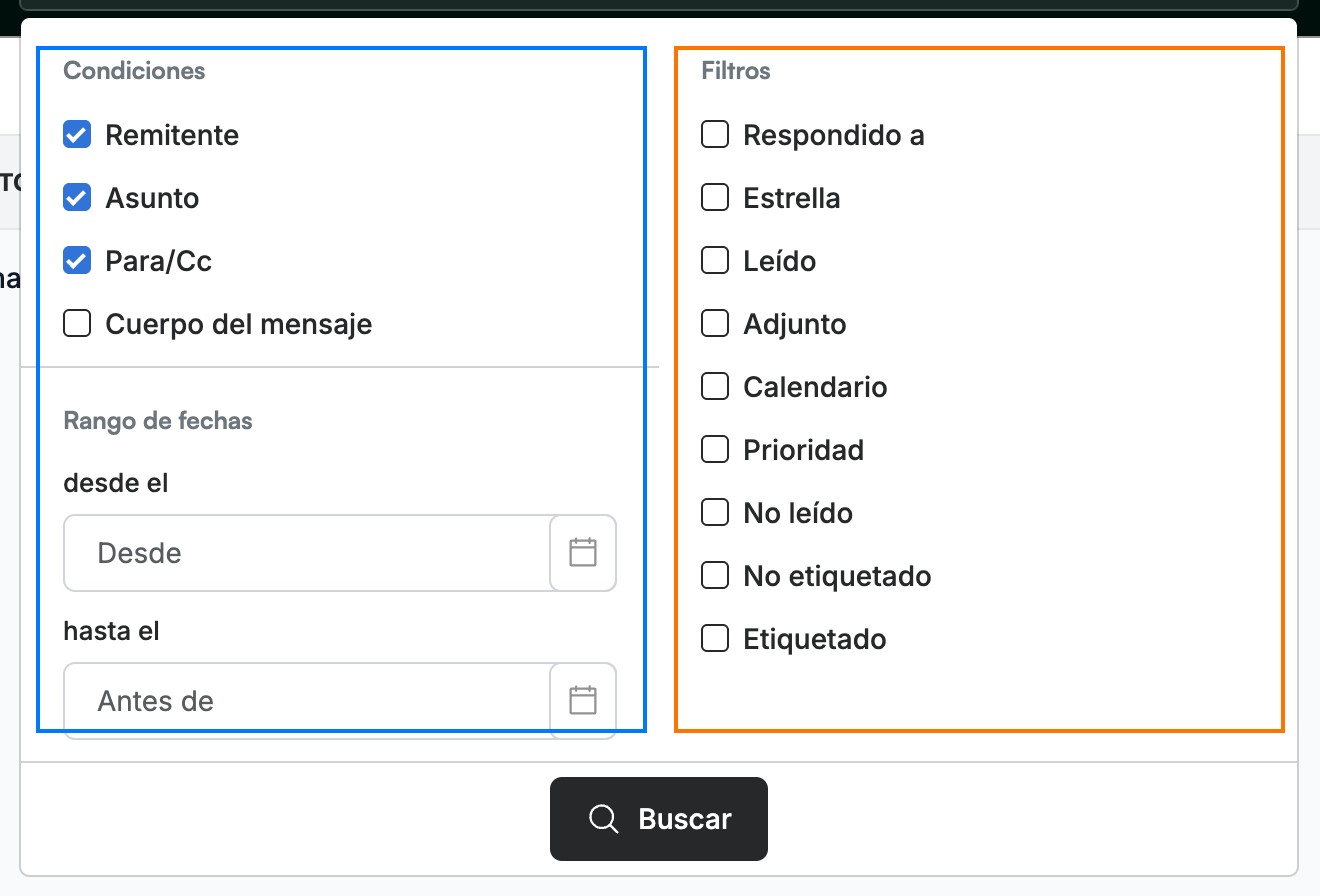1320x896 pixels.
Task: Enable Cuerpo del mensaje condition
Action: coord(77,324)
